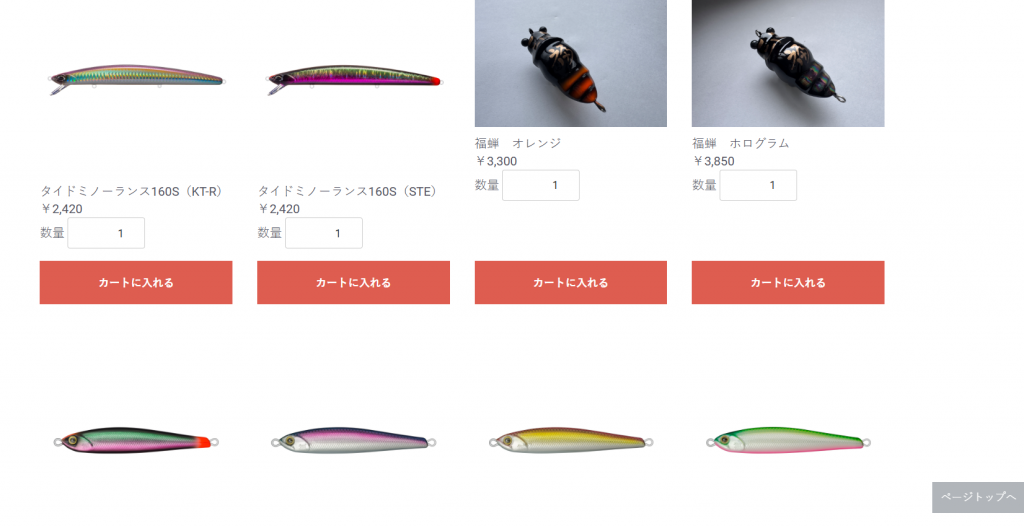Focus quantity field for KT-R lure
The height and width of the screenshot is (526, 1024).
(106, 233)
